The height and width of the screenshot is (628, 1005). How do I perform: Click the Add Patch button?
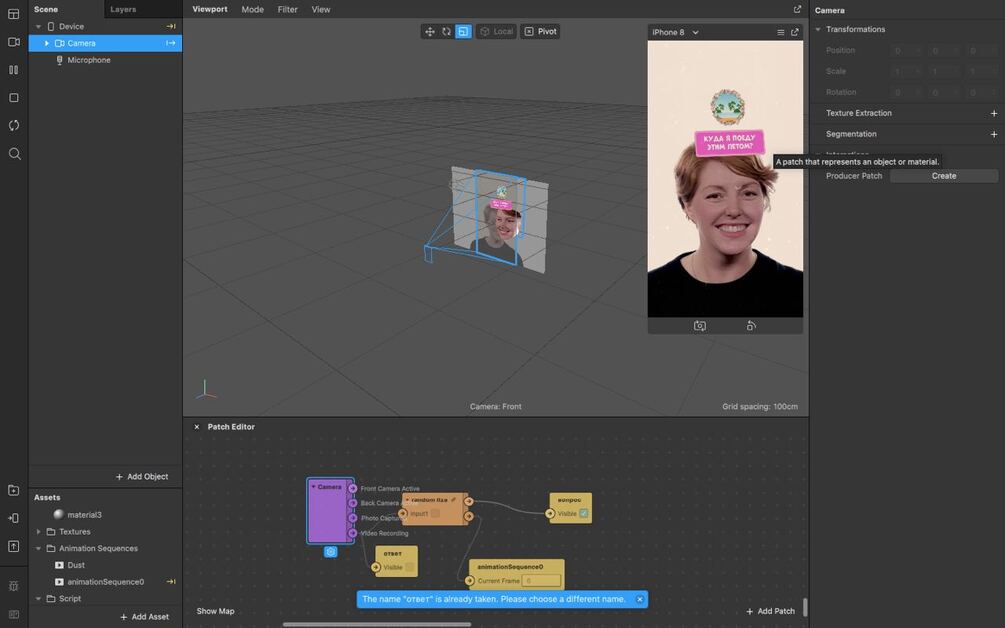coord(770,611)
